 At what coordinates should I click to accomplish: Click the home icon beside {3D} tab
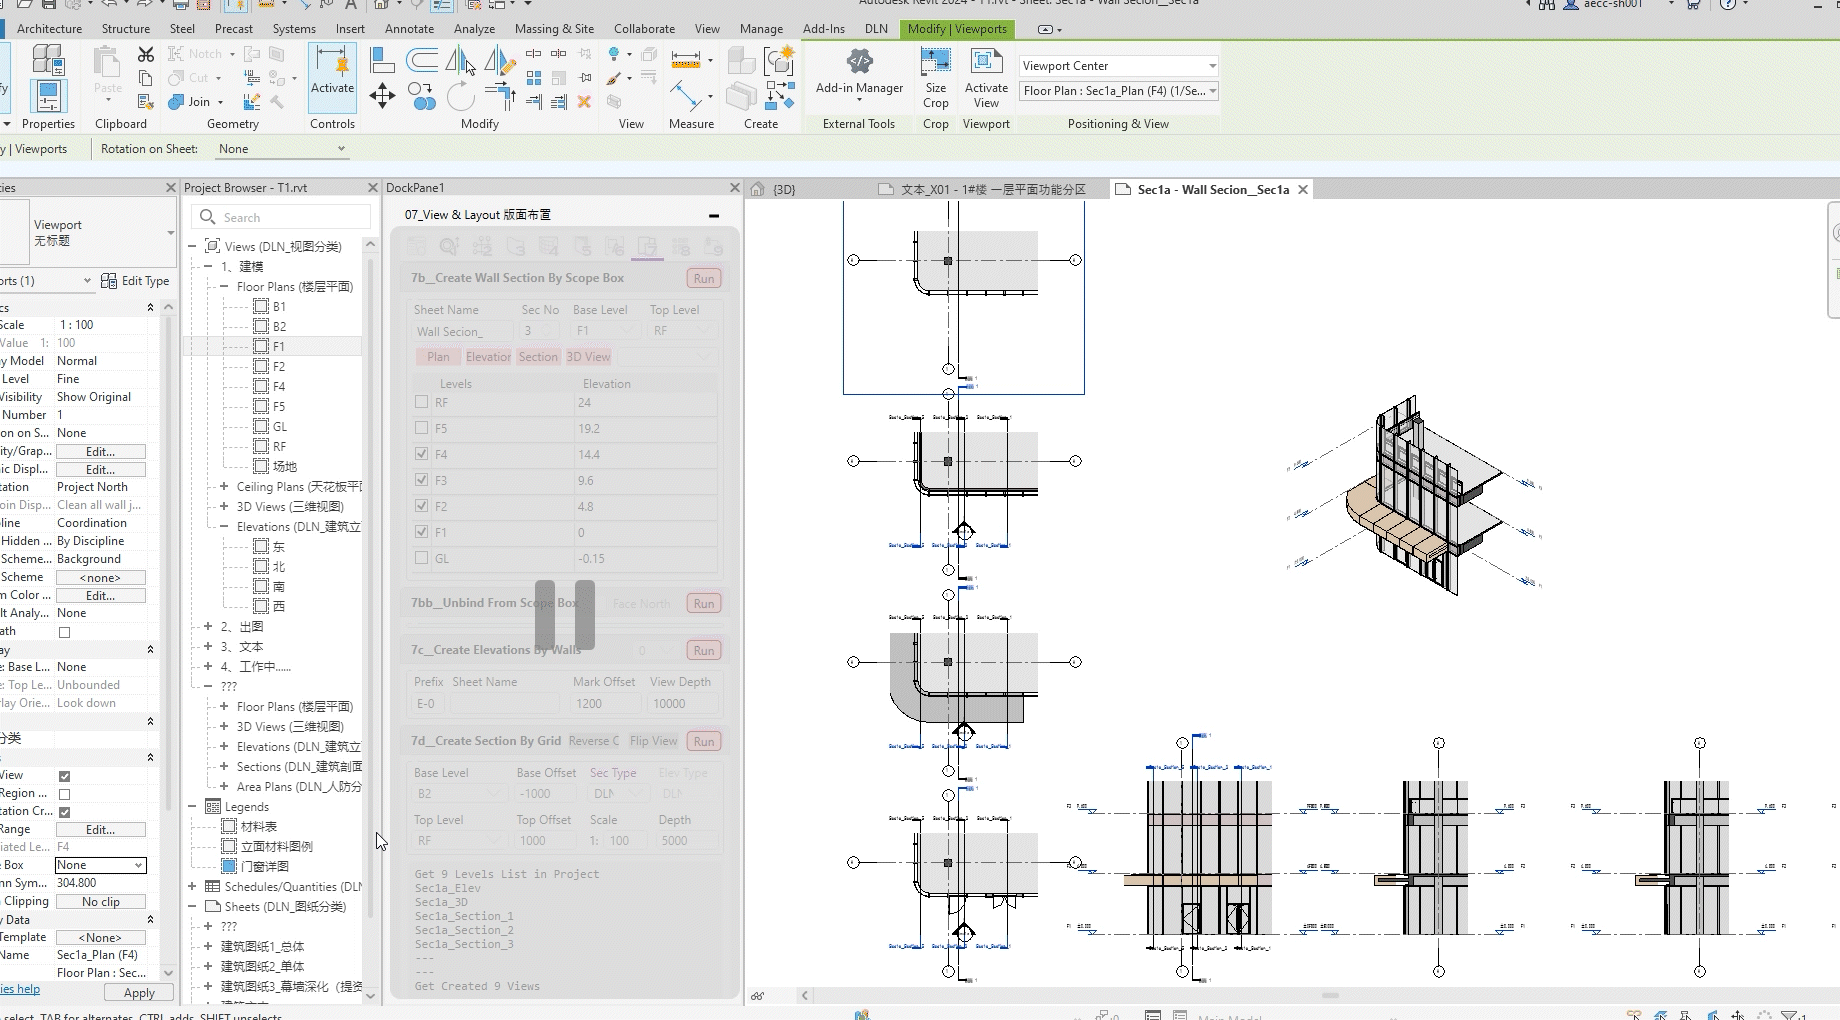tap(758, 189)
